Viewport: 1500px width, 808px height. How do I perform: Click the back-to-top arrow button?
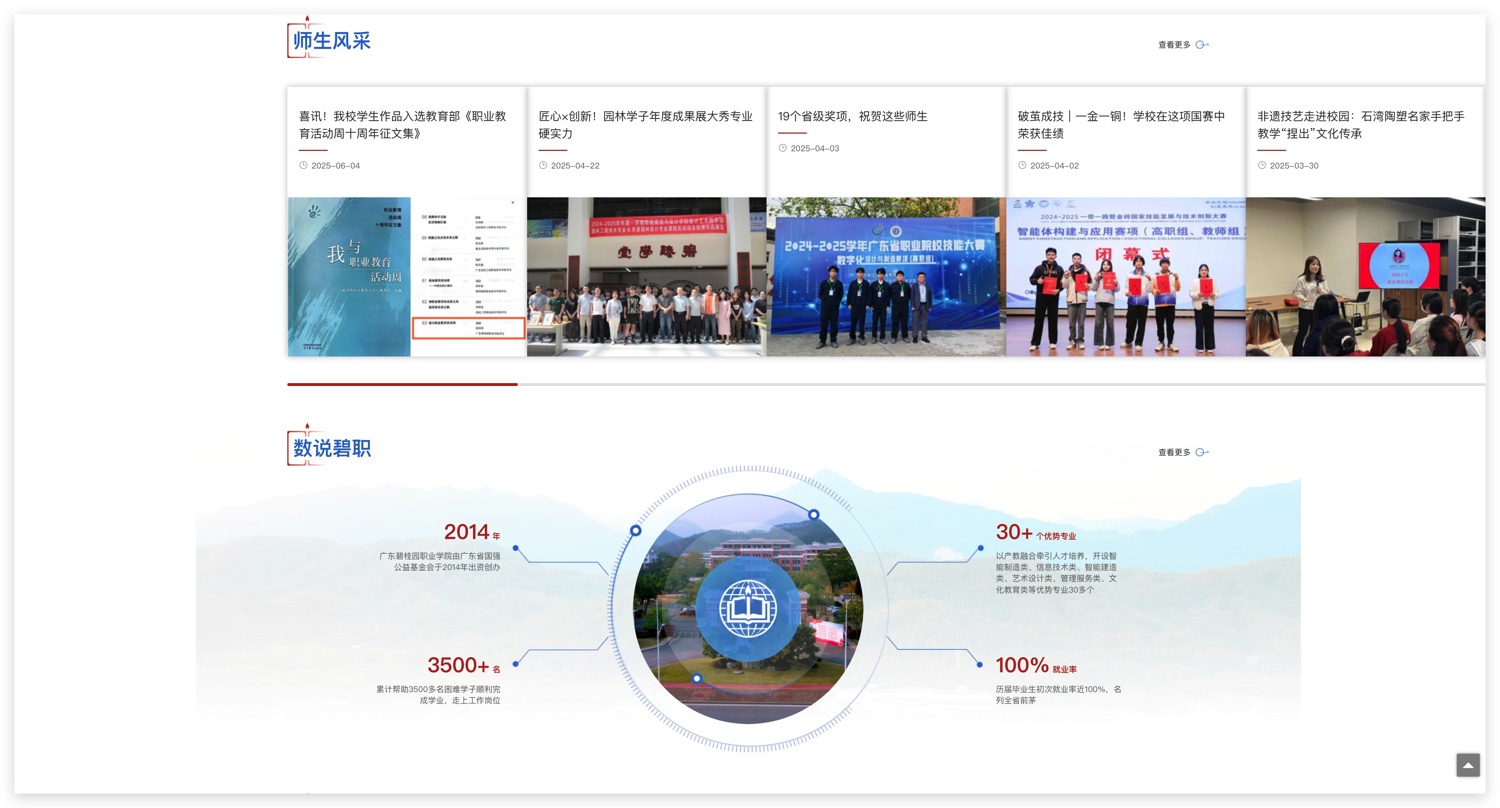(1467, 764)
